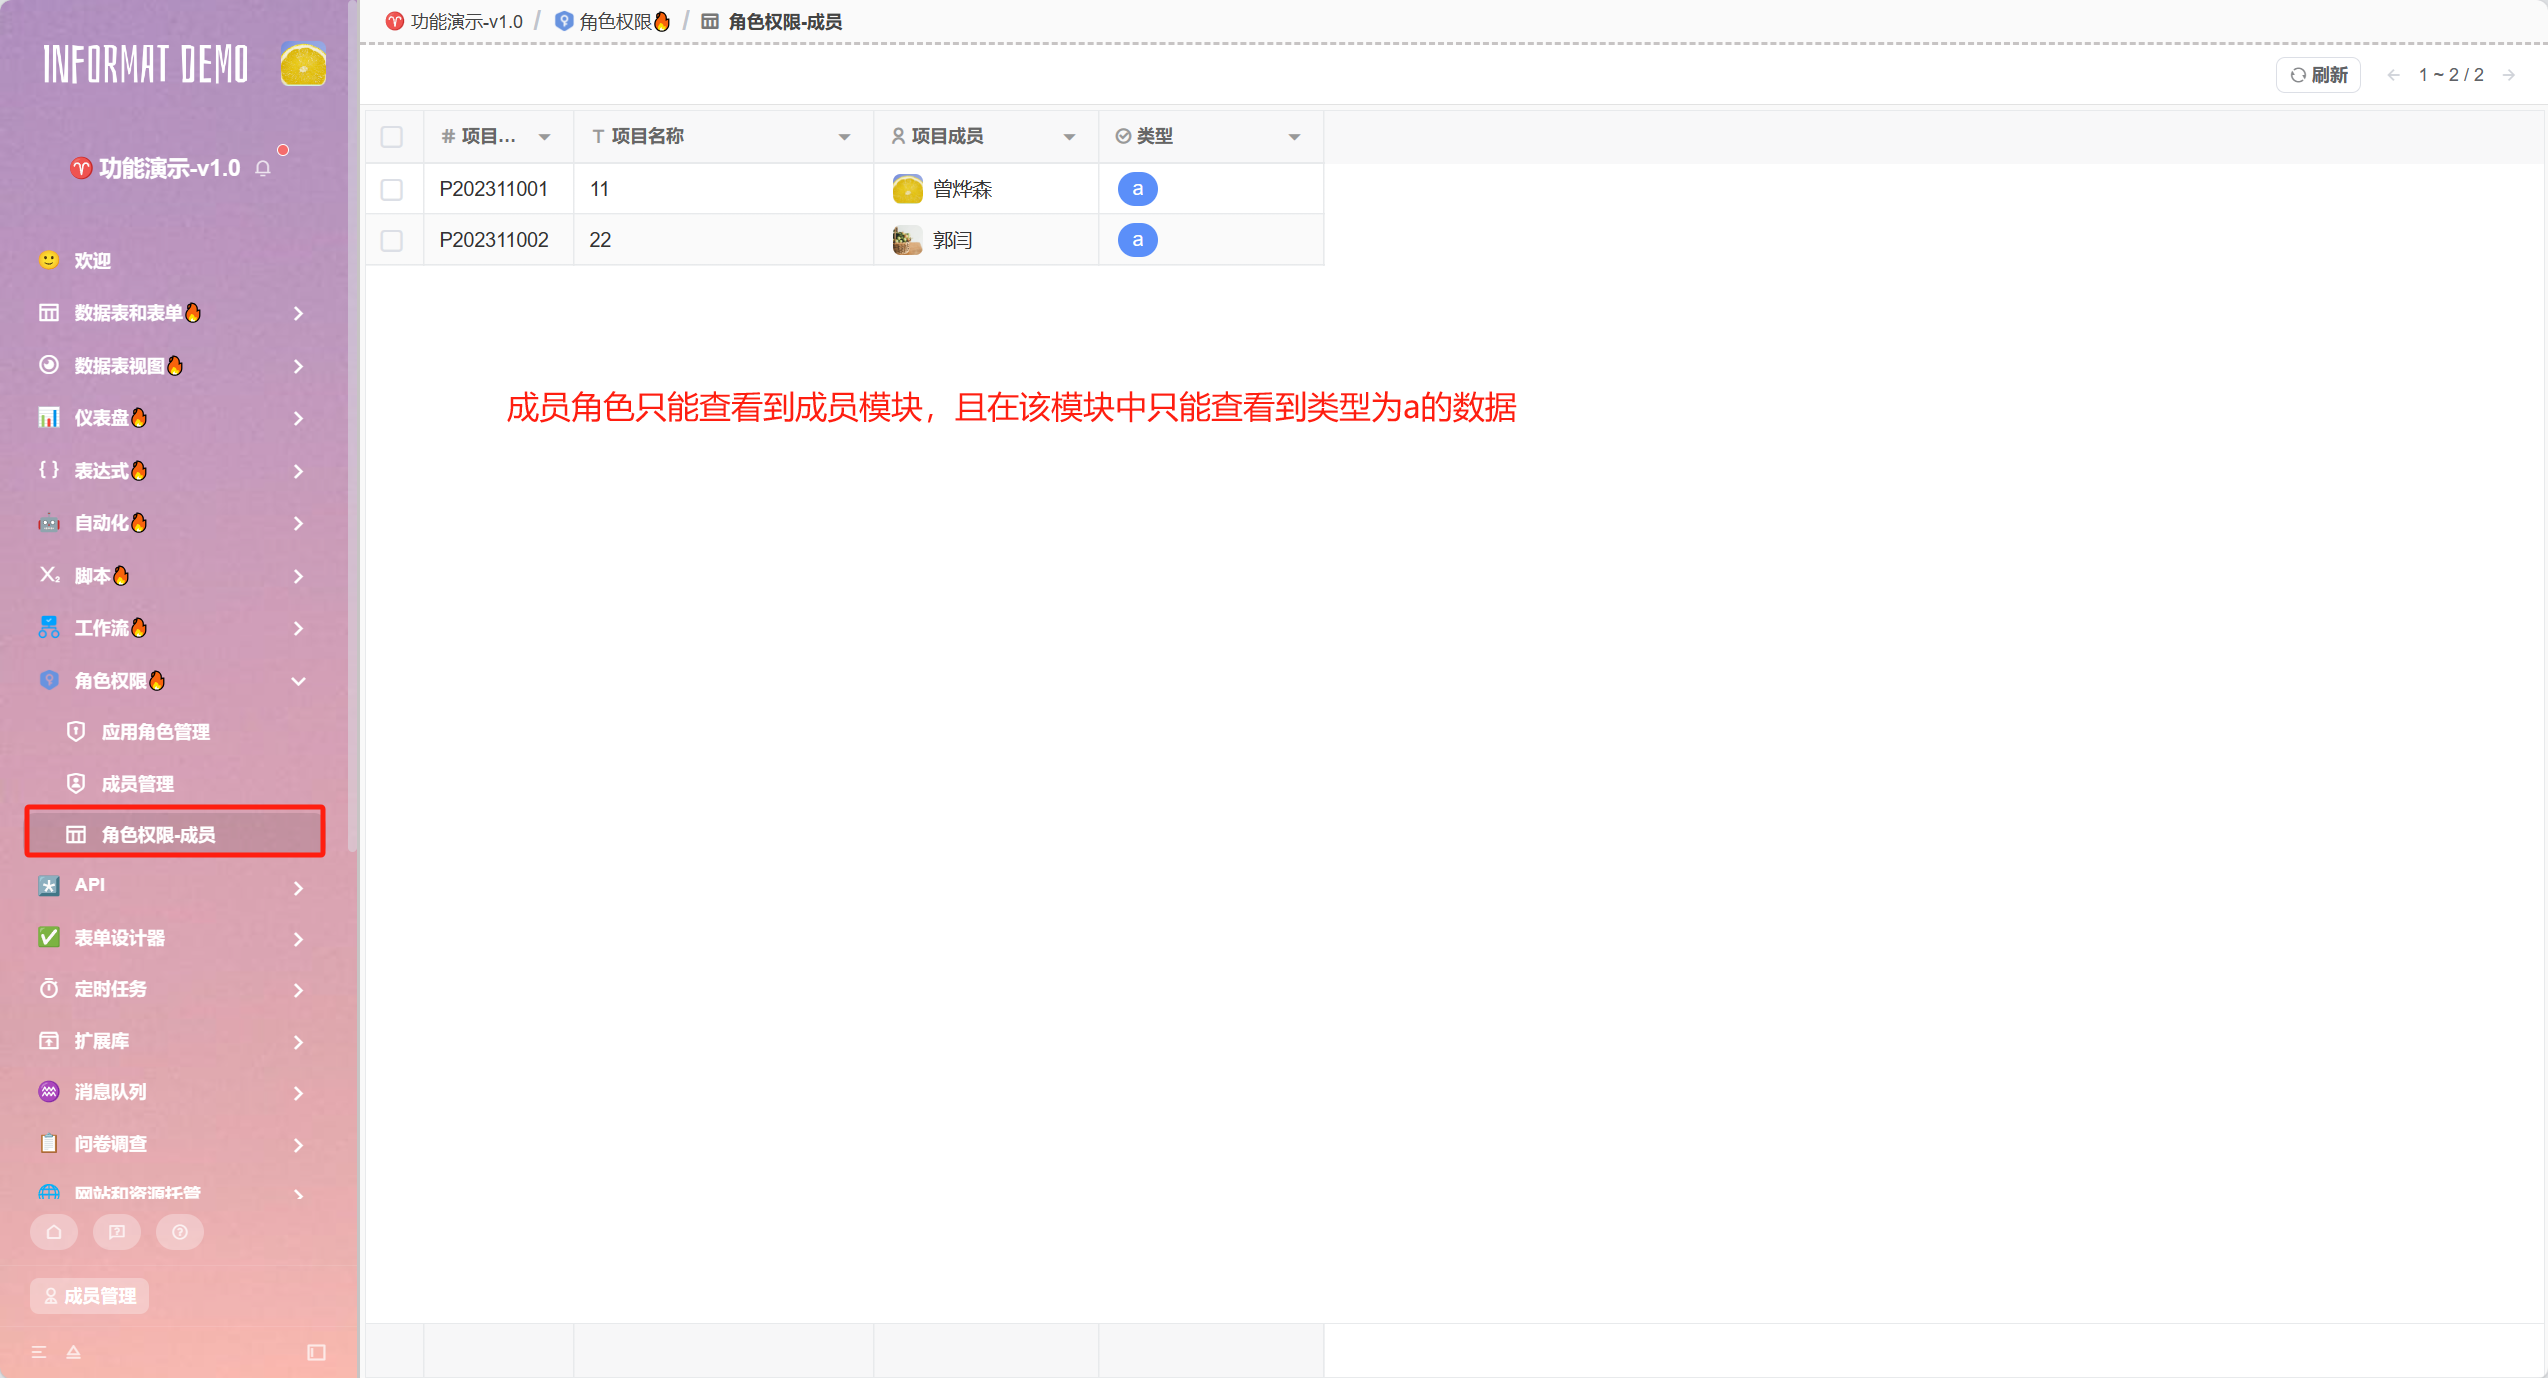Select 成员管理 in the sidebar menu
The height and width of the screenshot is (1378, 2548).
point(138,783)
